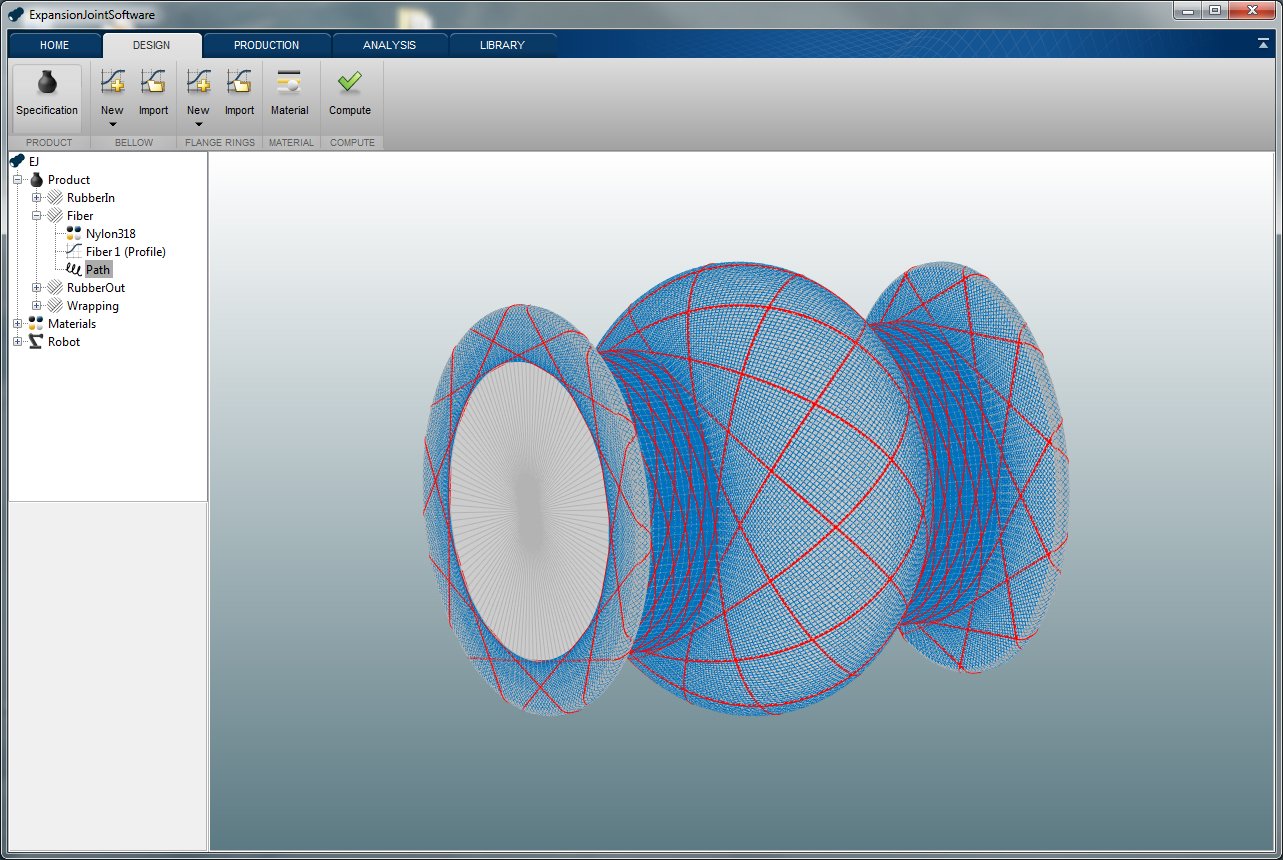
Task: Switch to the PRODUCTION tab
Action: (265, 44)
